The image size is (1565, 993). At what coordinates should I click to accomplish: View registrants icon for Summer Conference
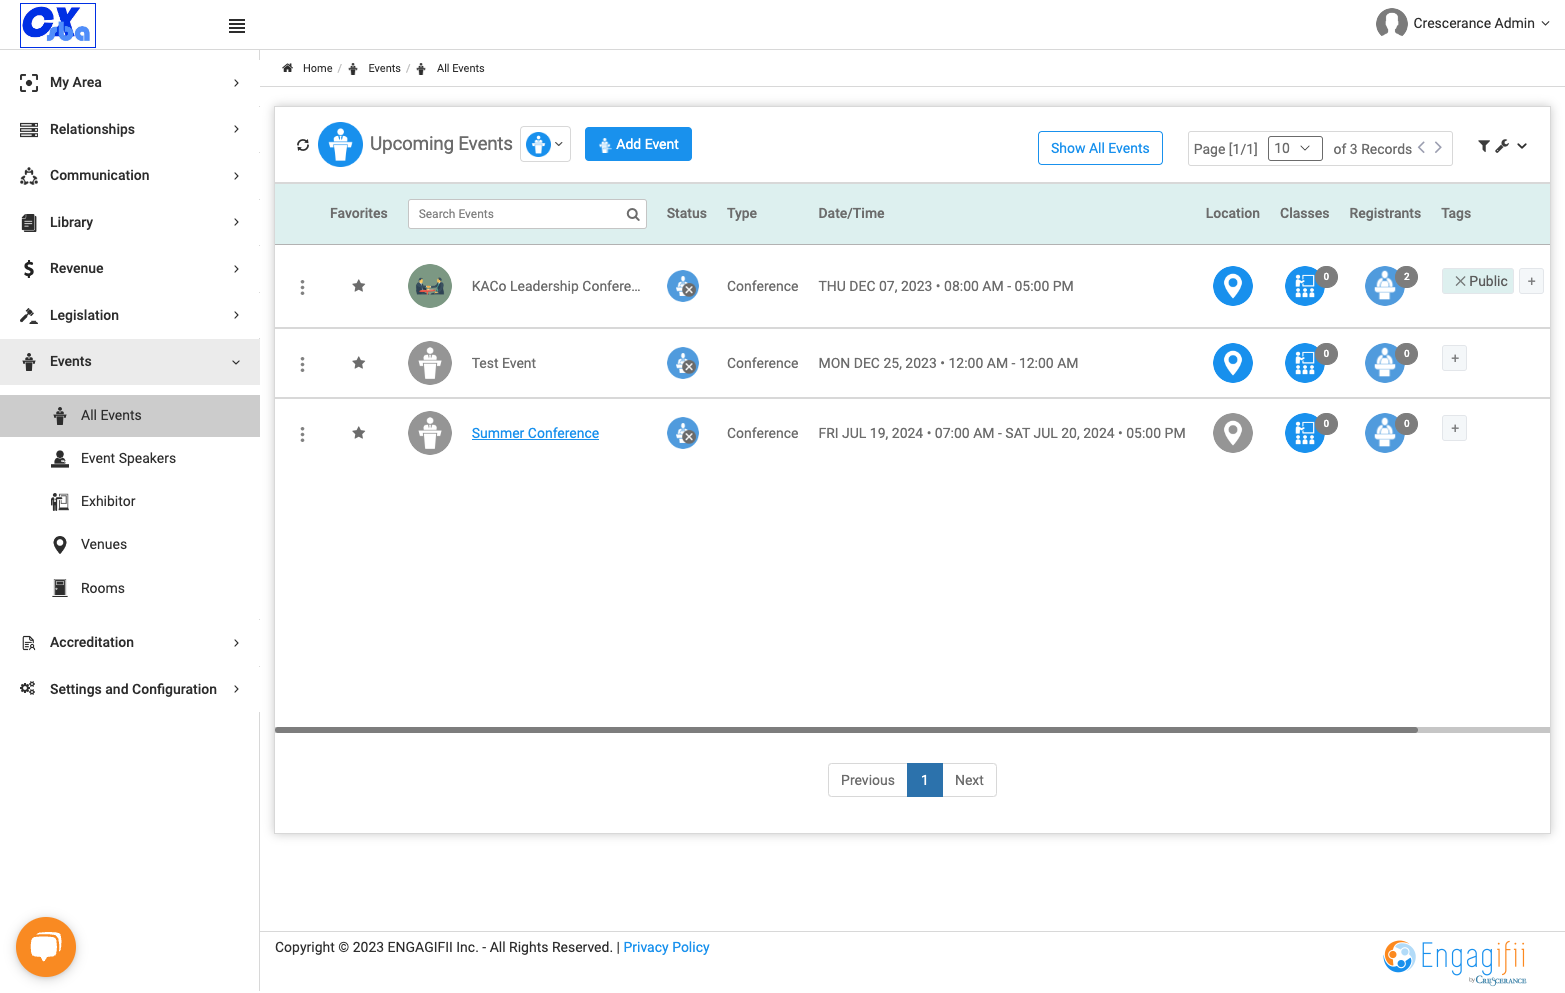click(x=1385, y=433)
